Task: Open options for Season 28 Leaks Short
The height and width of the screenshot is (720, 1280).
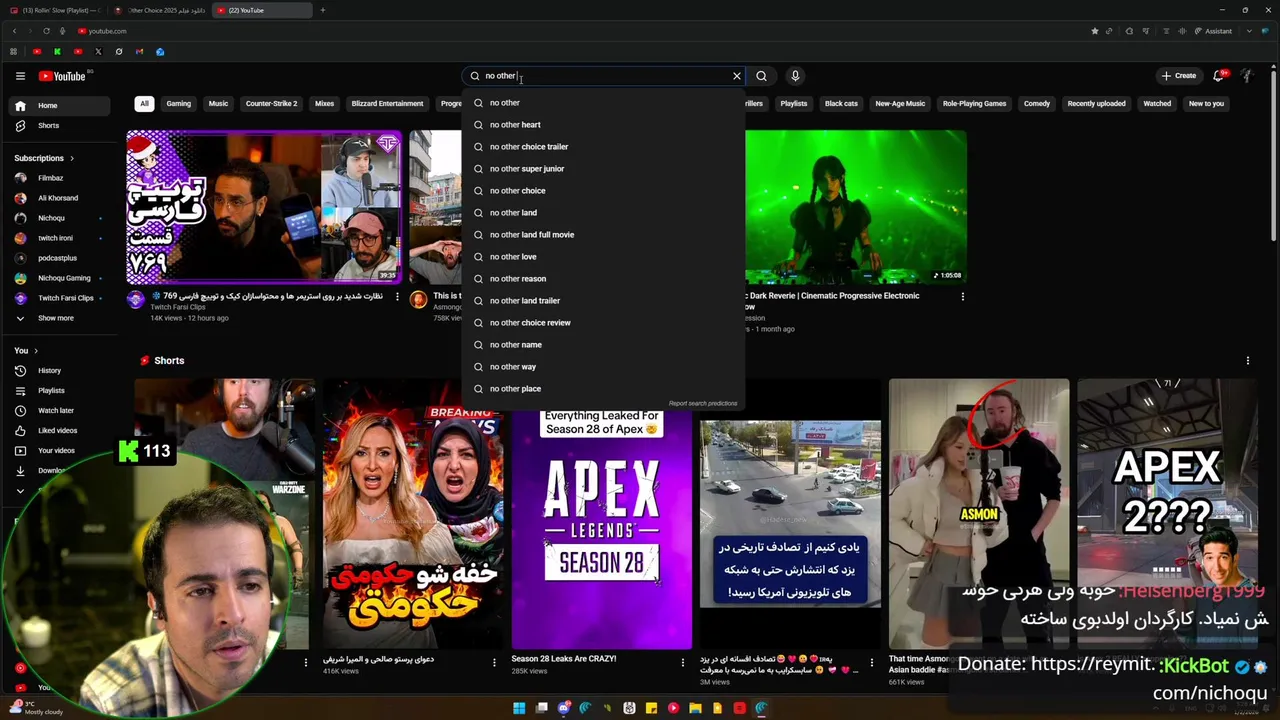Action: tap(683, 662)
